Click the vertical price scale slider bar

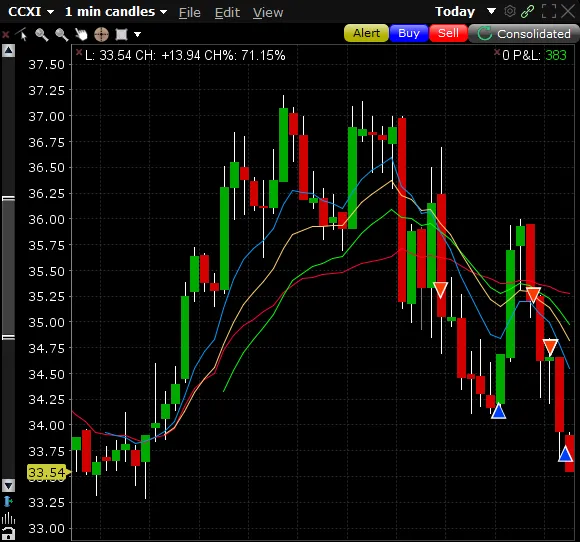click(9, 268)
